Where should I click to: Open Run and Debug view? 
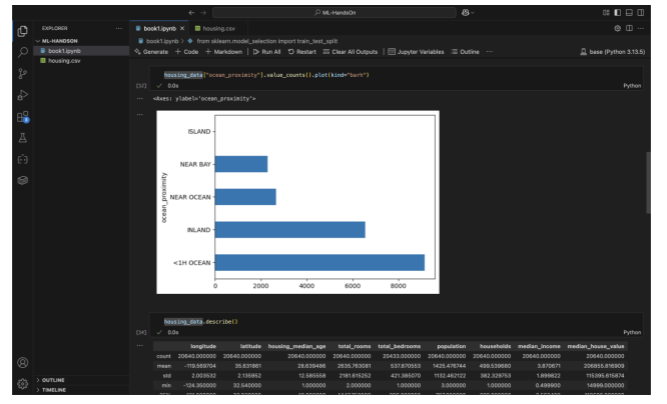coord(23,95)
